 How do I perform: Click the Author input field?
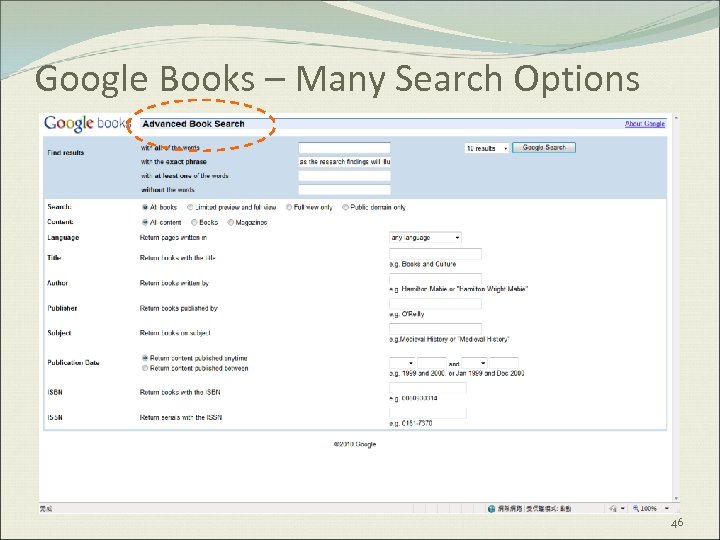coord(435,279)
